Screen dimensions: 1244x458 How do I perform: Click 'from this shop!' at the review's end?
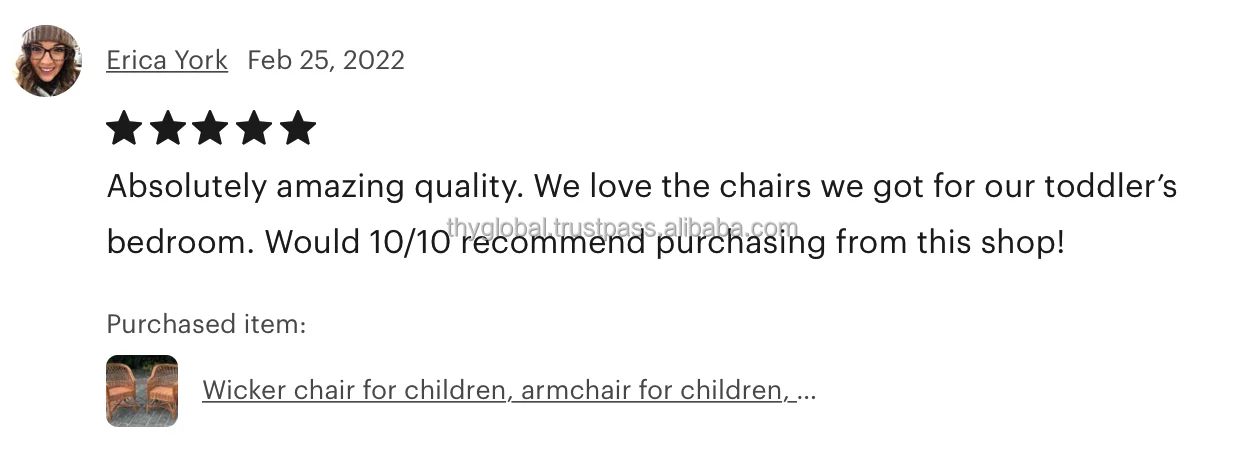click(x=950, y=243)
